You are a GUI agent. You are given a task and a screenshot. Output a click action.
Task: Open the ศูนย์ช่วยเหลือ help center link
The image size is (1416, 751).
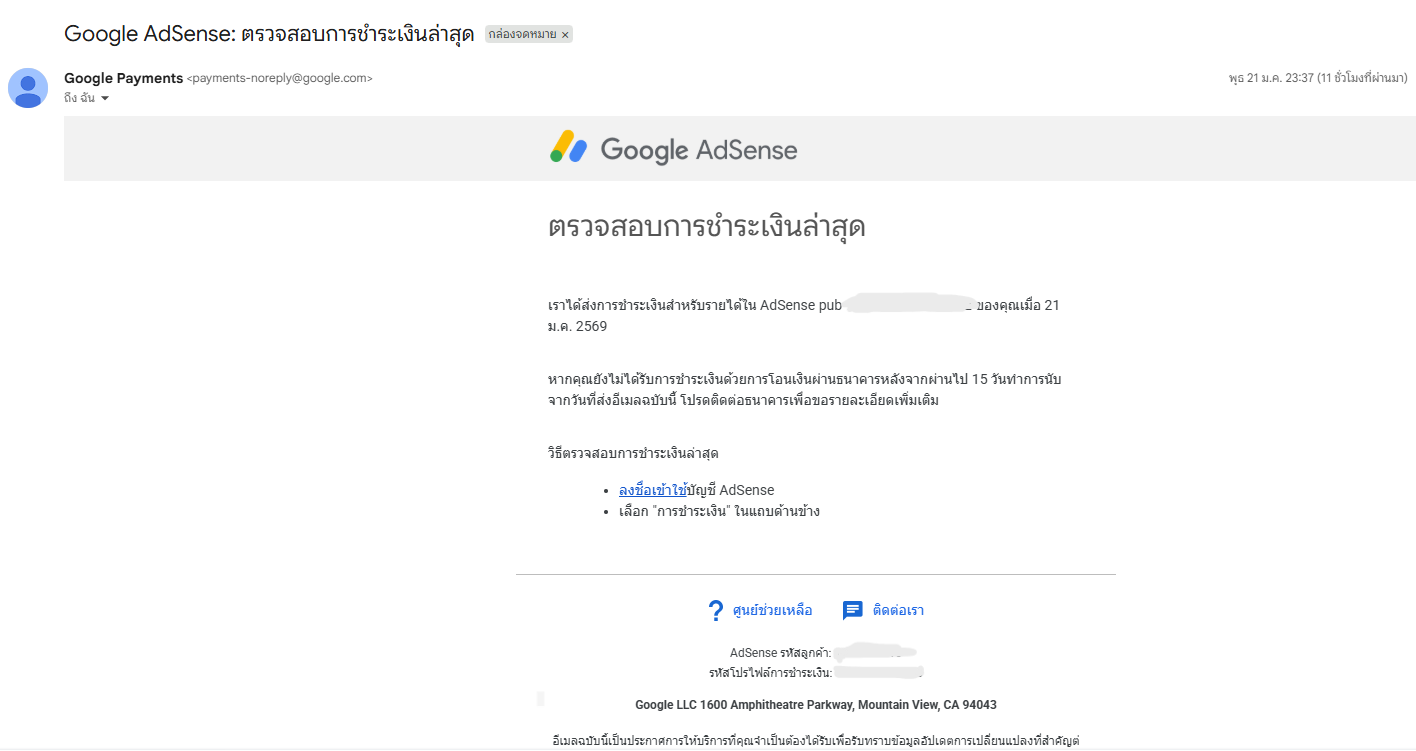[x=772, y=611]
